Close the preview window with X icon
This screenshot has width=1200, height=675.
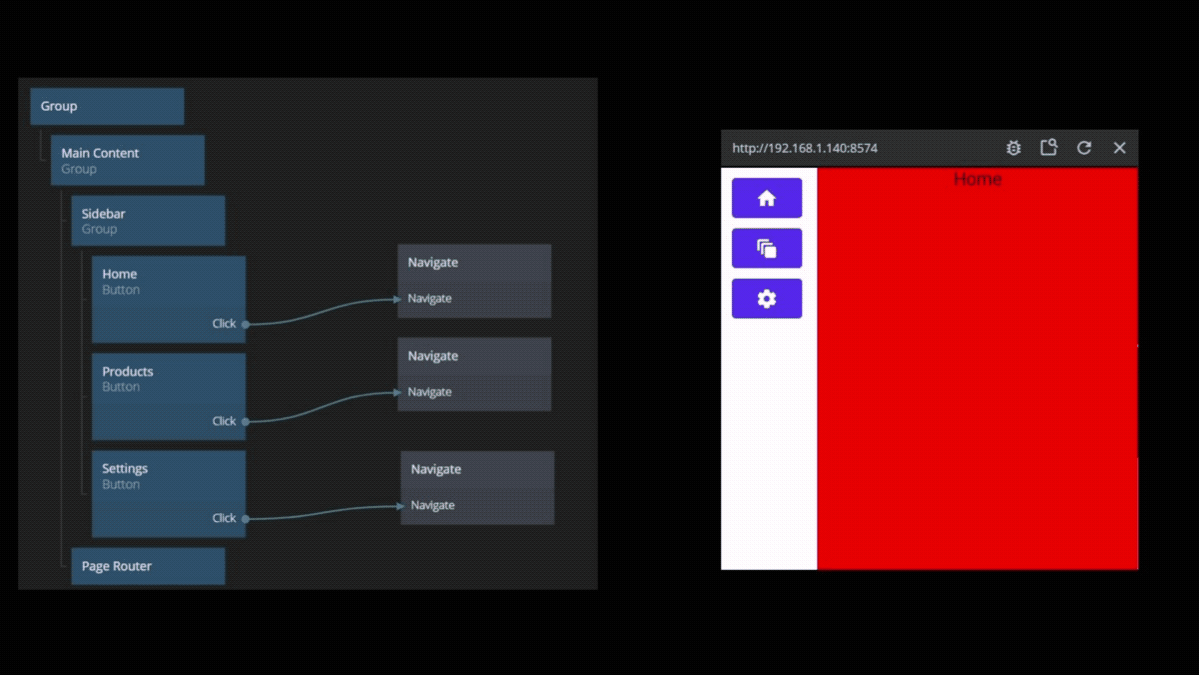click(1119, 148)
